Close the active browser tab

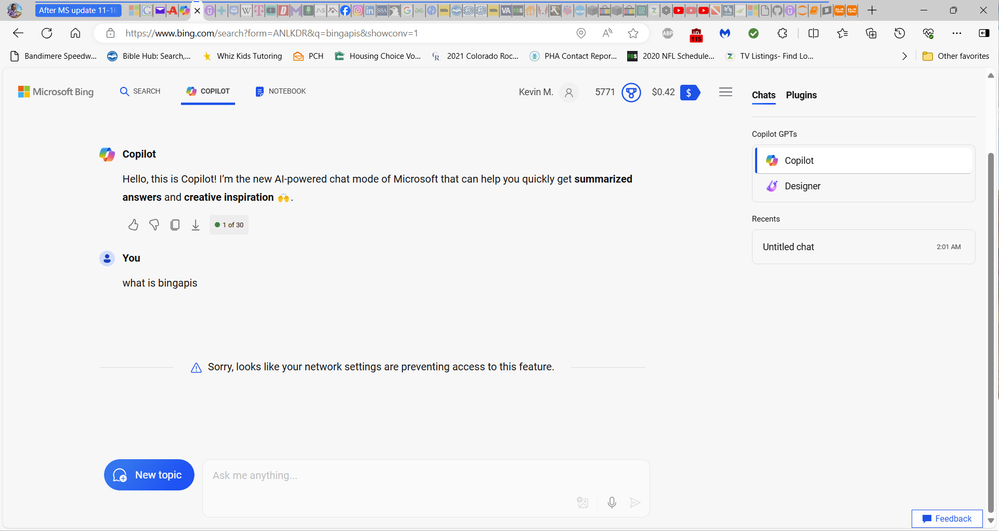point(197,10)
